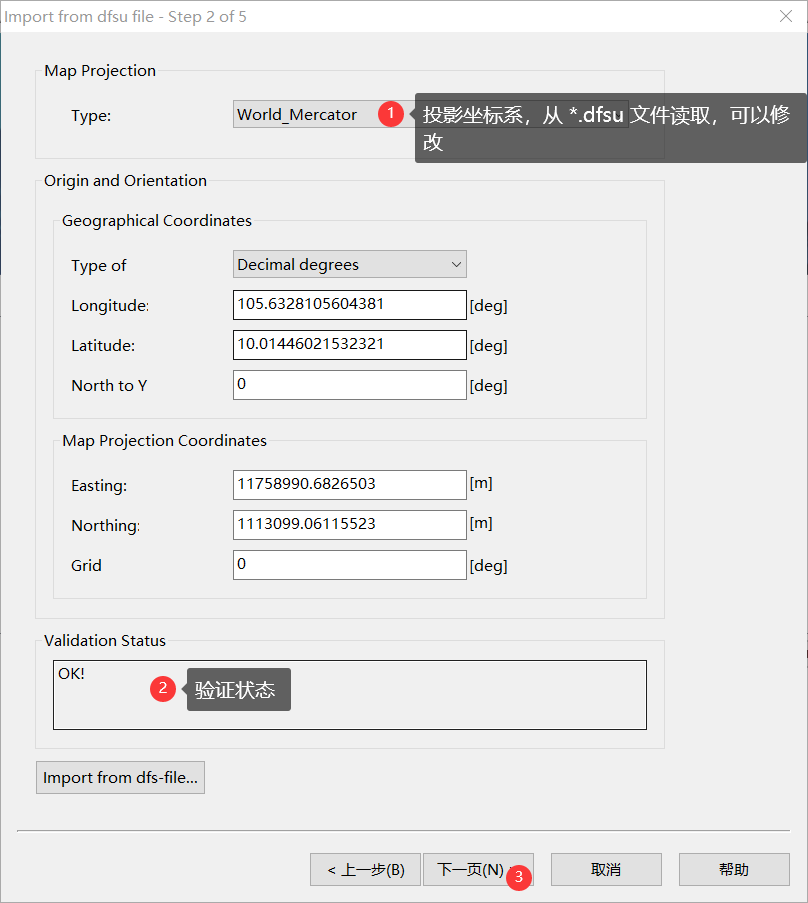Click the Geographical Coordinates group title
This screenshot has width=808, height=903.
point(157,221)
